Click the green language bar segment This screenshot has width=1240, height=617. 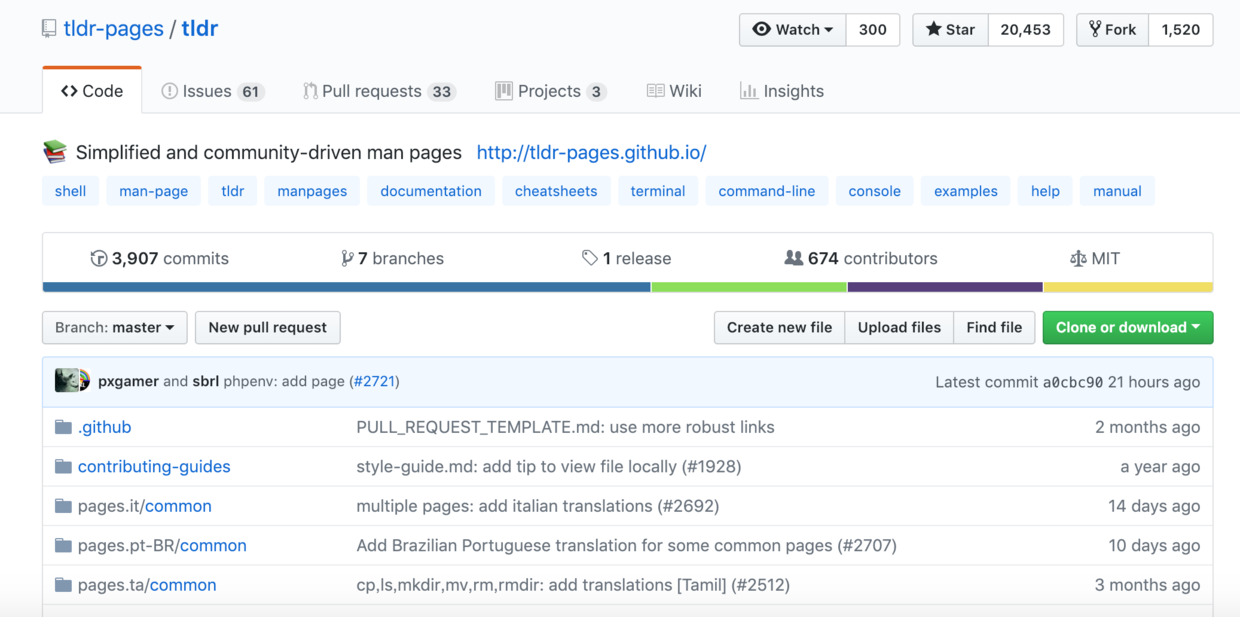749,287
